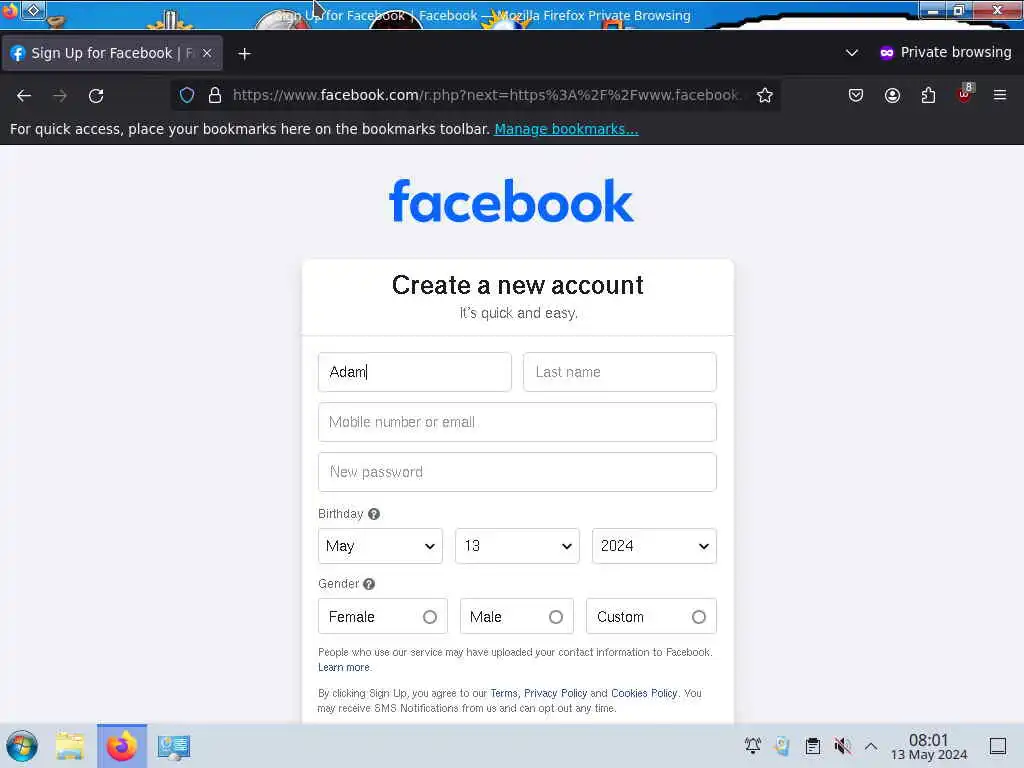Click the window menu icon in title bar
Viewport: 1024px width, 768px height.
[33, 10]
